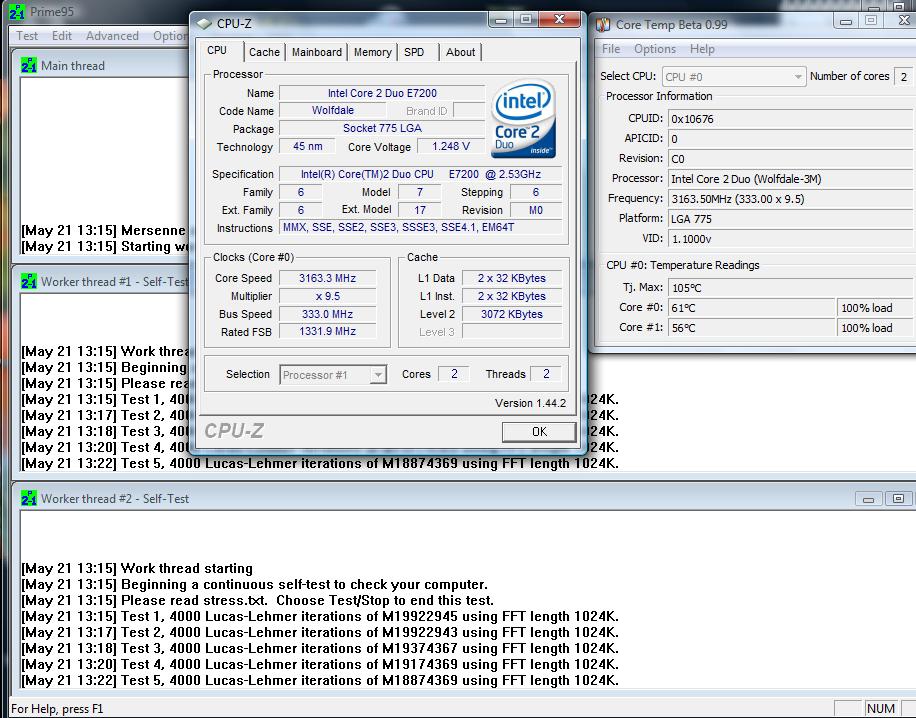Click the Prime95 app icon in title bar
This screenshot has width=916, height=718.
click(17, 12)
